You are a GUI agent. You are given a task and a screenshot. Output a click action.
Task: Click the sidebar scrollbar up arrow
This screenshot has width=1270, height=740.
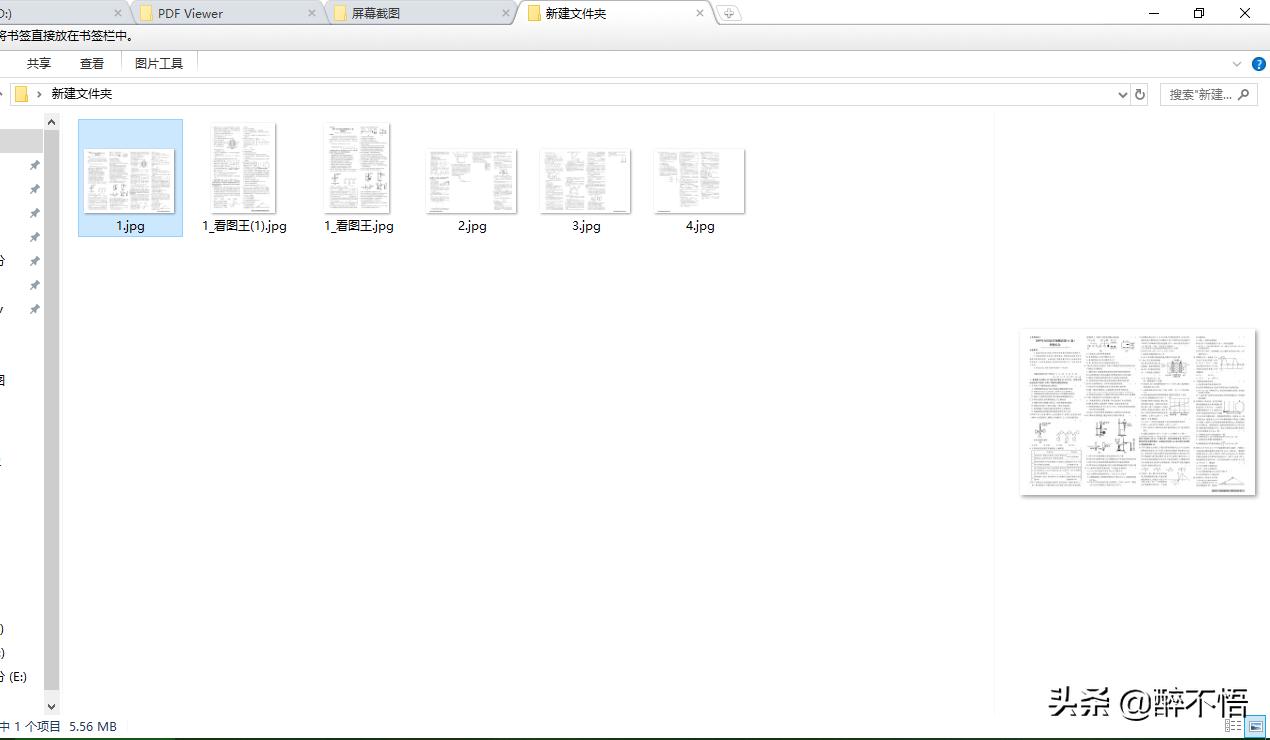tap(52, 121)
